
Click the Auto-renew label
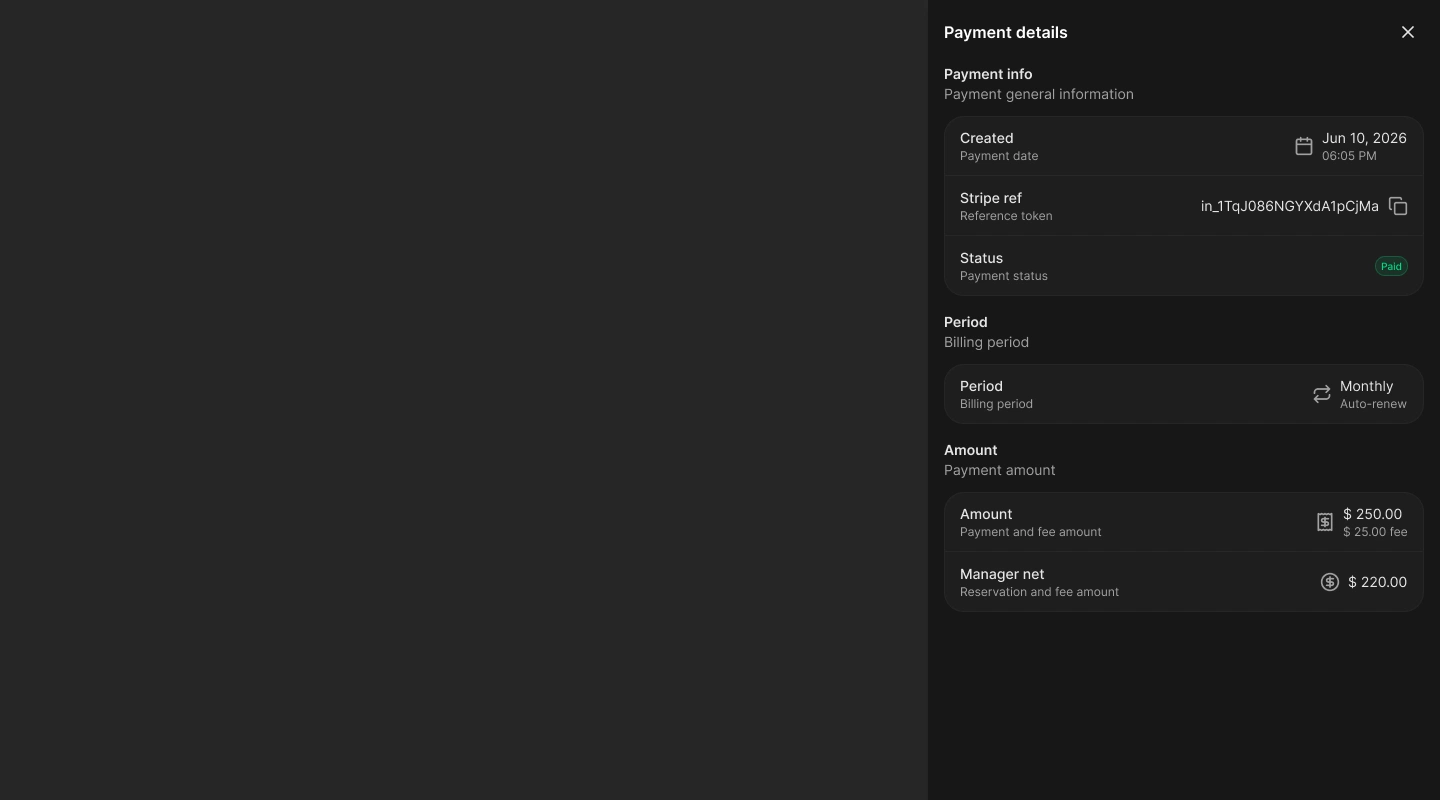pyautogui.click(x=1373, y=404)
